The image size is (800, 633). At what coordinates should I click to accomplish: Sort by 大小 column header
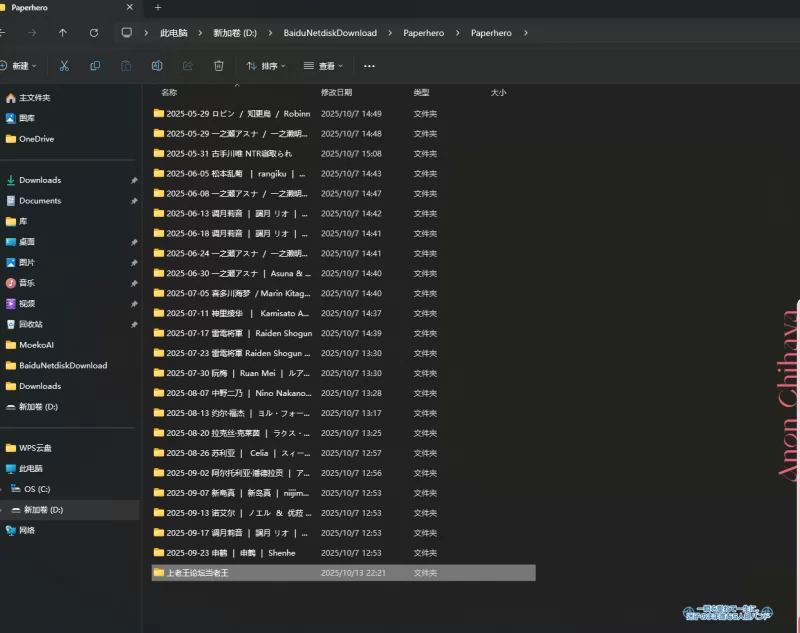click(x=498, y=92)
